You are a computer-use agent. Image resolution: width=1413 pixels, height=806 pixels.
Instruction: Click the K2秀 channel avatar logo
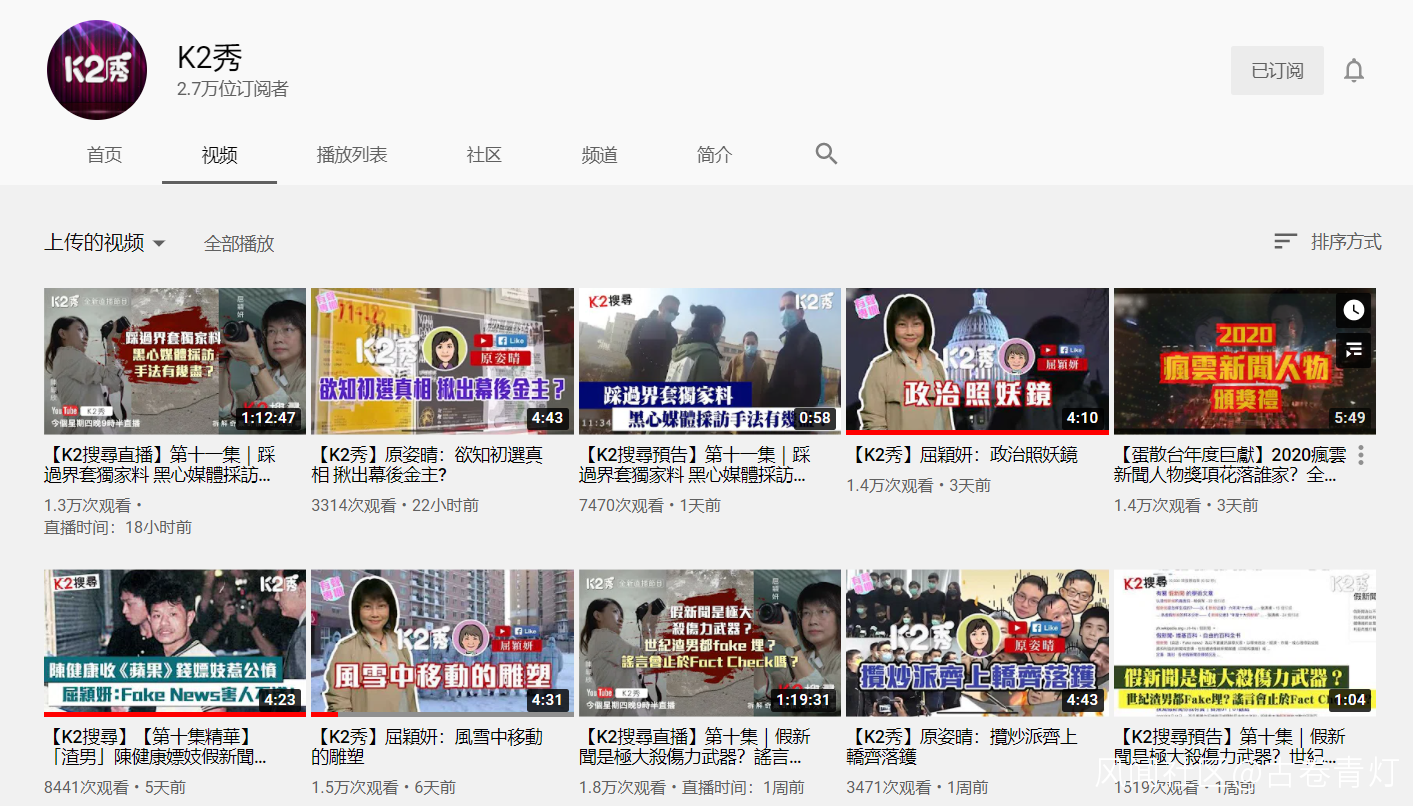point(97,70)
